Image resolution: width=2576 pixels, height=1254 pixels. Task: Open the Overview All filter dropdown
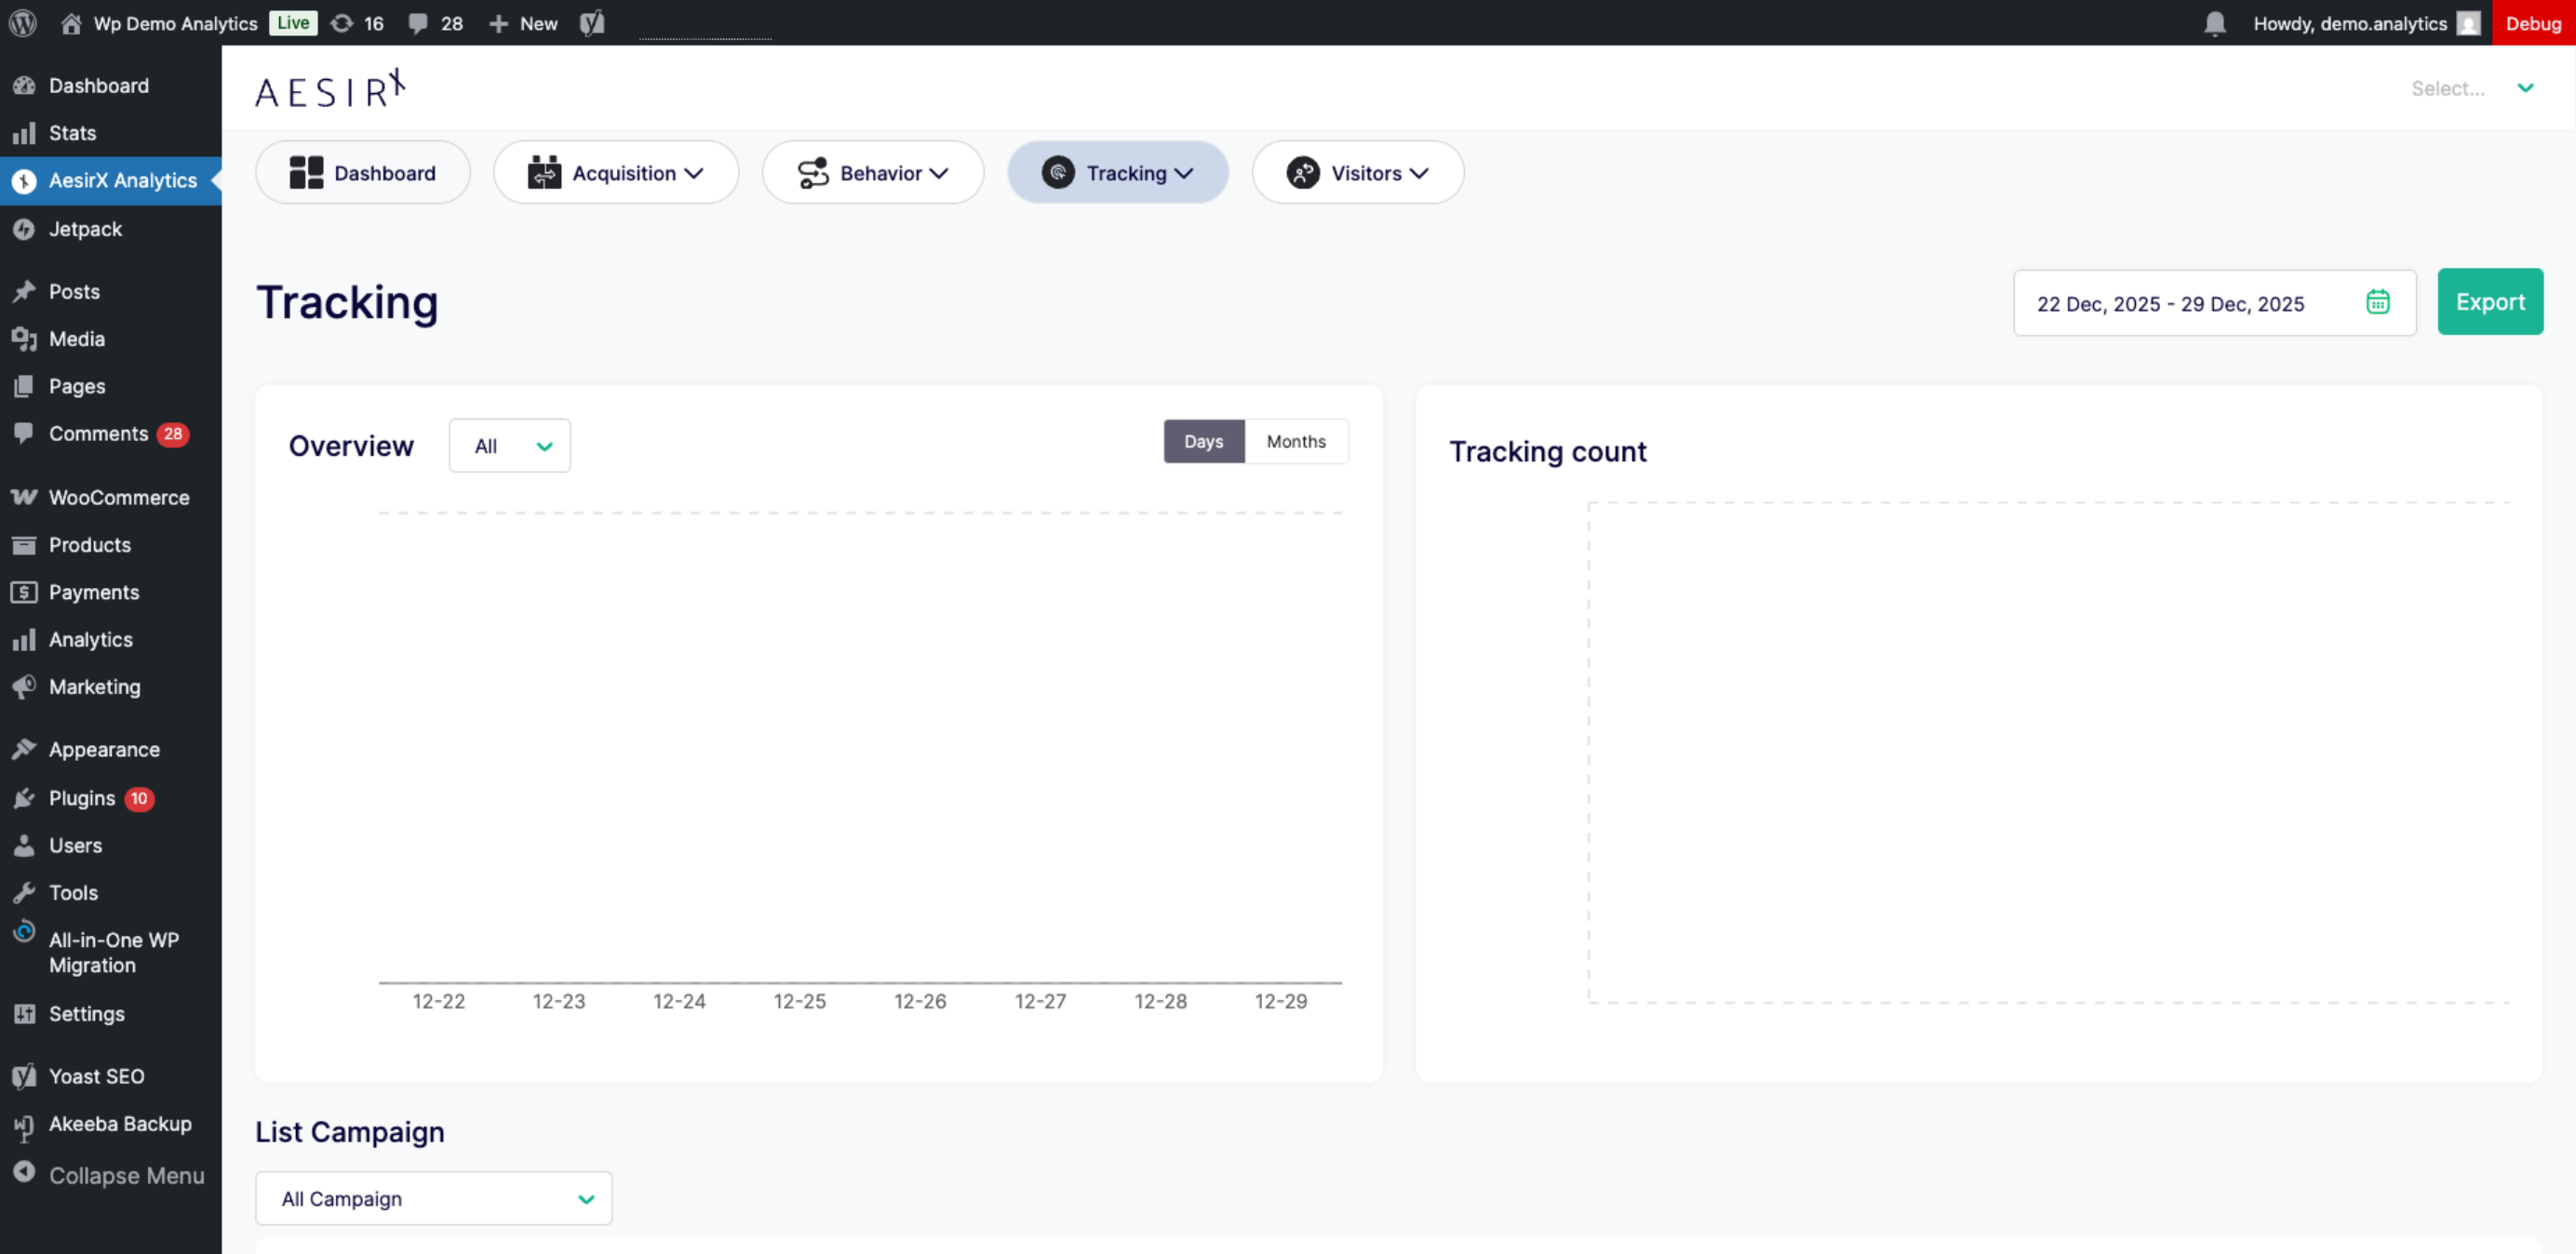pos(509,446)
